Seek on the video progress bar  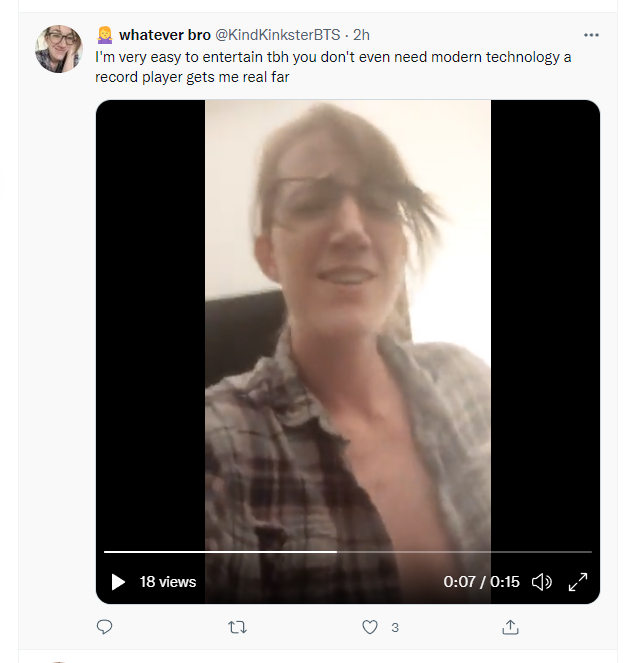[348, 552]
